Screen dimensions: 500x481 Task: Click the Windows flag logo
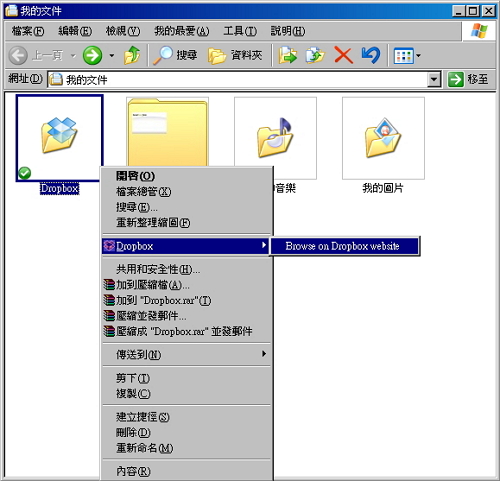479,31
